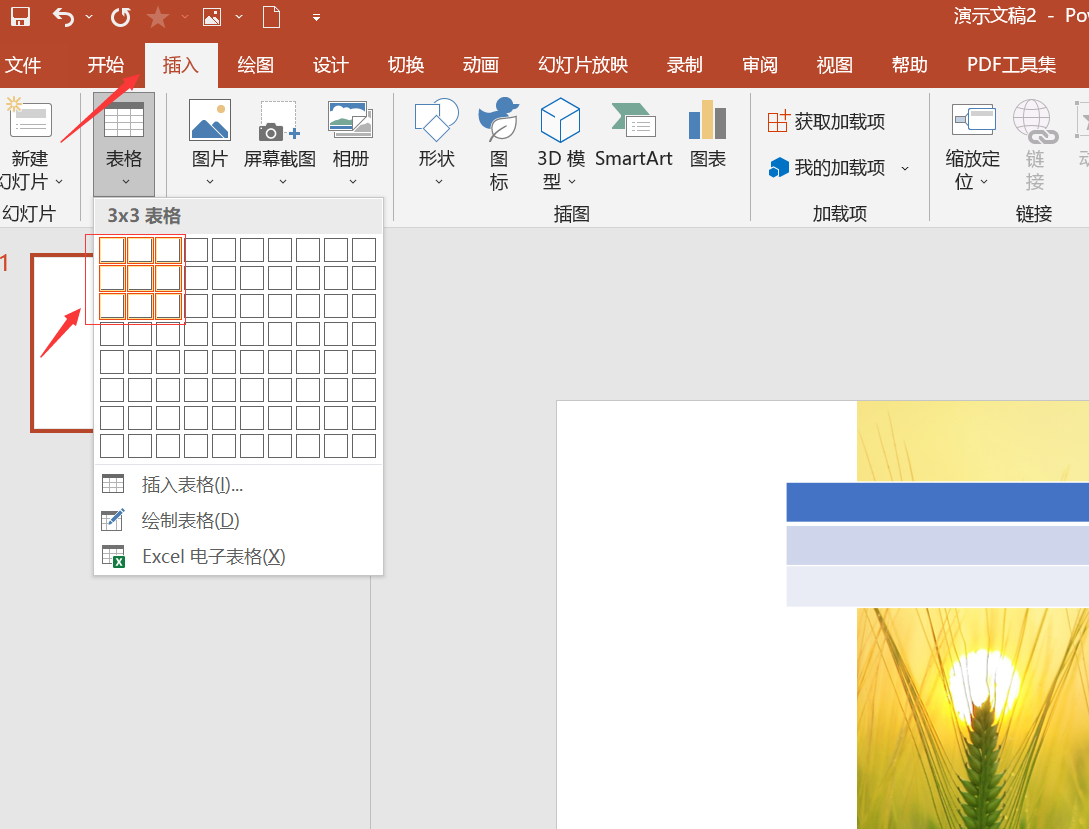Open Customize Quick Access Toolbar dropdown
Screen dimensions: 1089x829
click(316, 17)
